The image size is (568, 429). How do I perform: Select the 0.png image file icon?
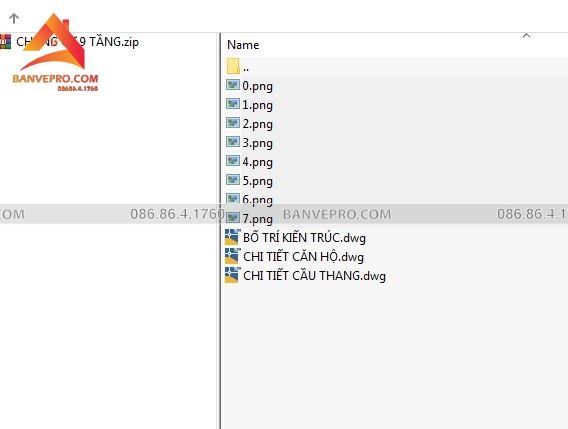233,85
